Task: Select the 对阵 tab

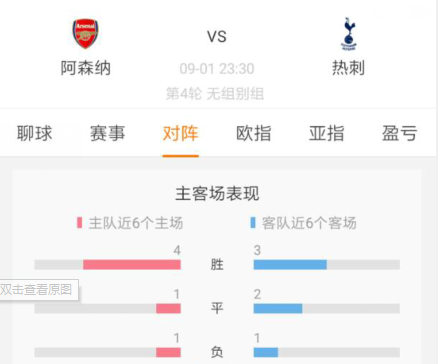Action: click(180, 133)
